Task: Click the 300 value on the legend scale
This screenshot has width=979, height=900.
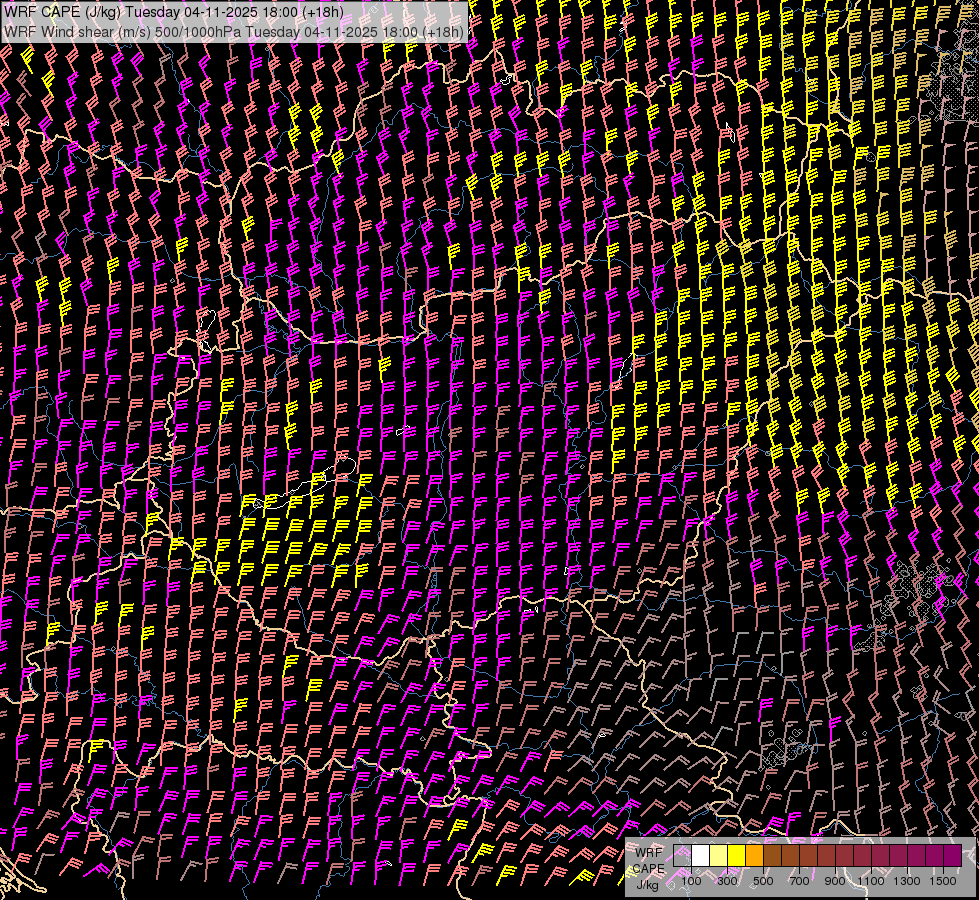Action: 727,881
